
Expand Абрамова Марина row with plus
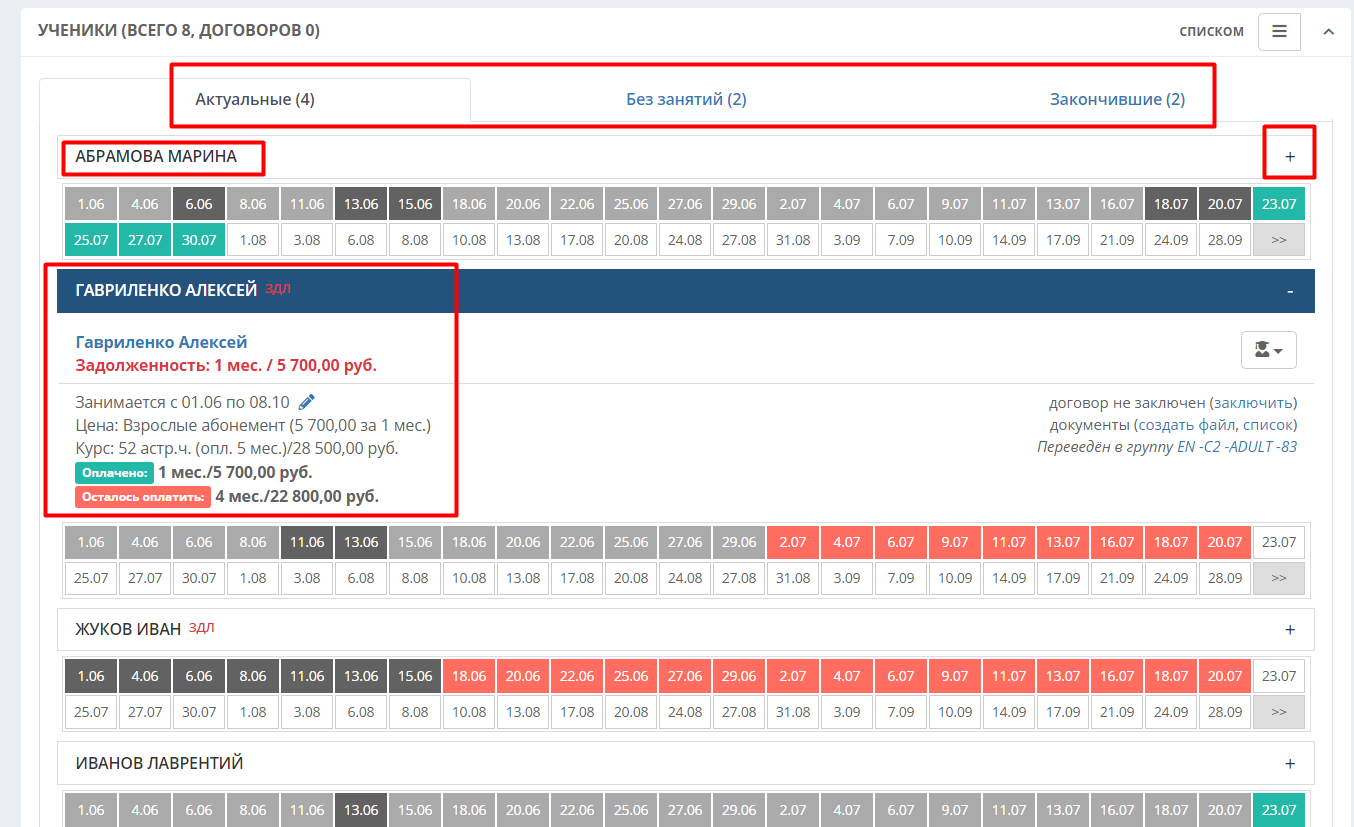(1290, 157)
